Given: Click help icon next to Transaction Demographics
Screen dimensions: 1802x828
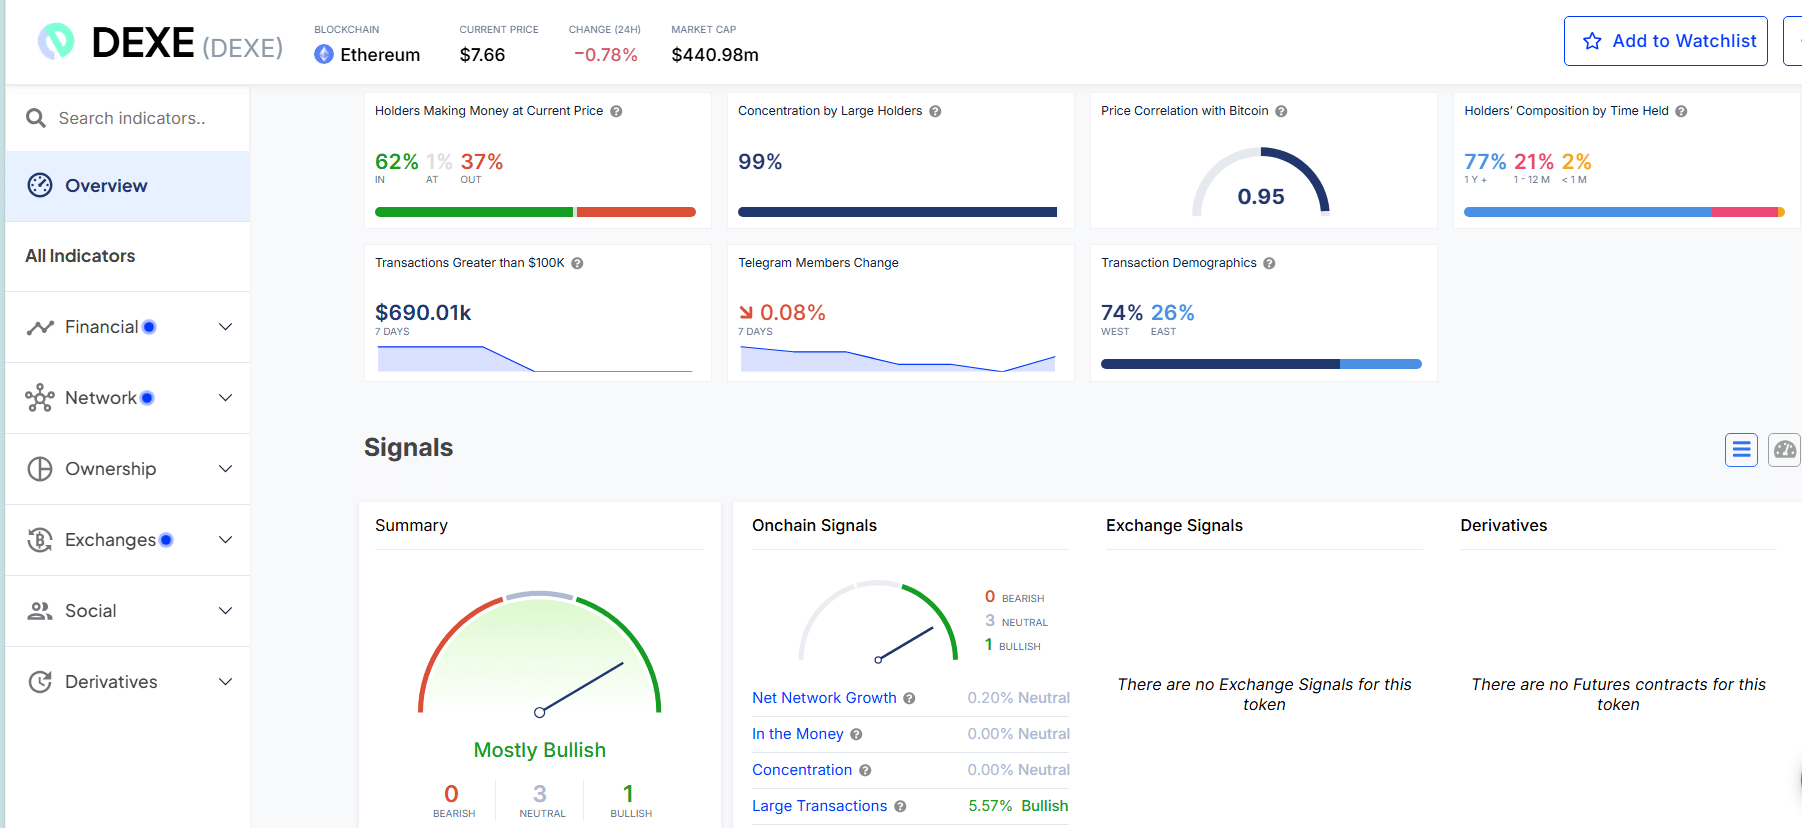Looking at the screenshot, I should click(1269, 263).
